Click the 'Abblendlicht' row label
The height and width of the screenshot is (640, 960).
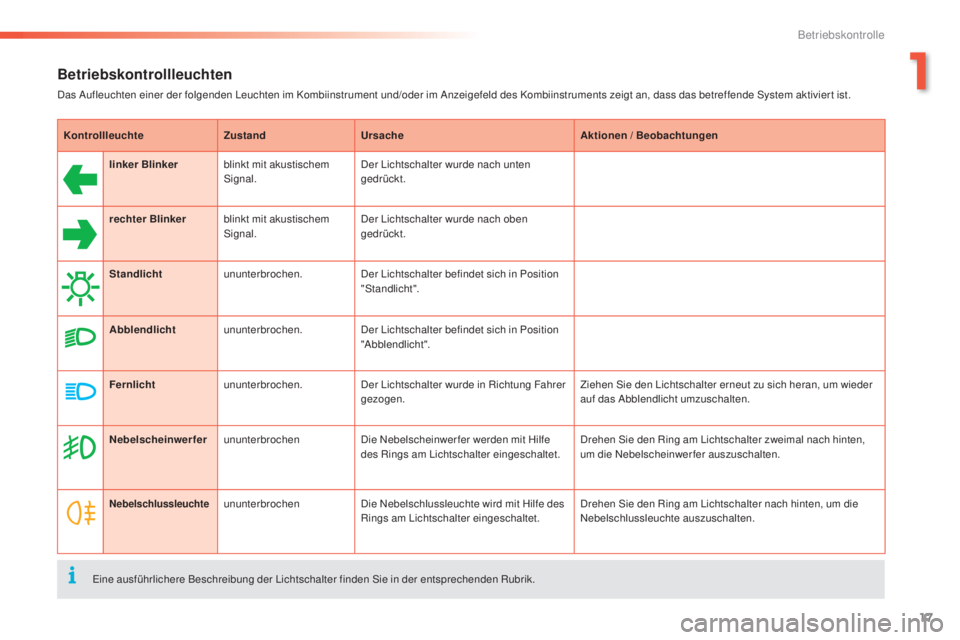point(142,329)
